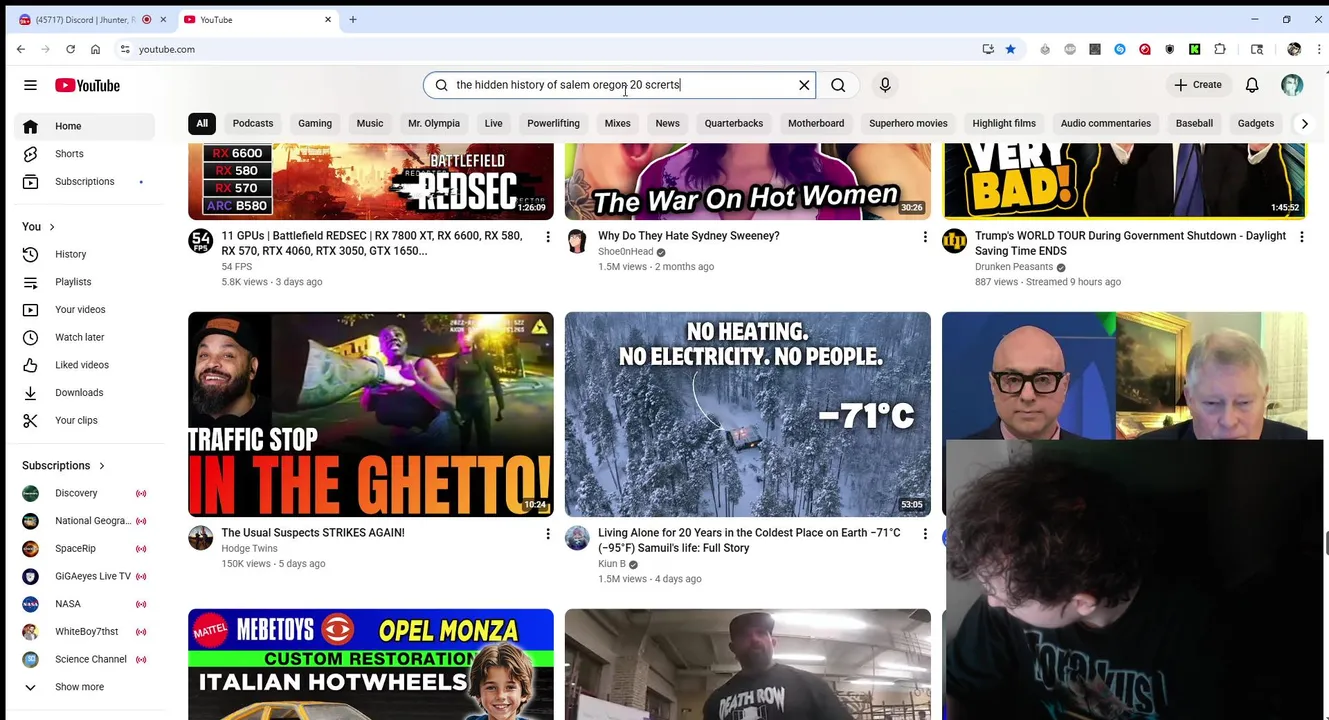Open Shoe0nHead channel avatar

(577, 241)
